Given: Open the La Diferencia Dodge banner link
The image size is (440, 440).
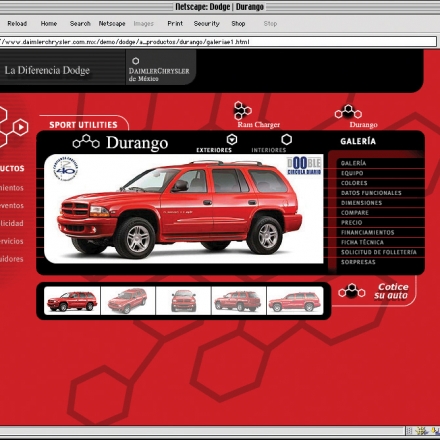Looking at the screenshot, I should click(47, 70).
